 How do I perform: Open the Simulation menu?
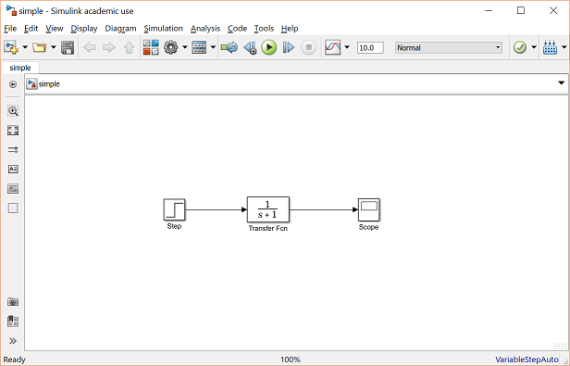click(163, 28)
